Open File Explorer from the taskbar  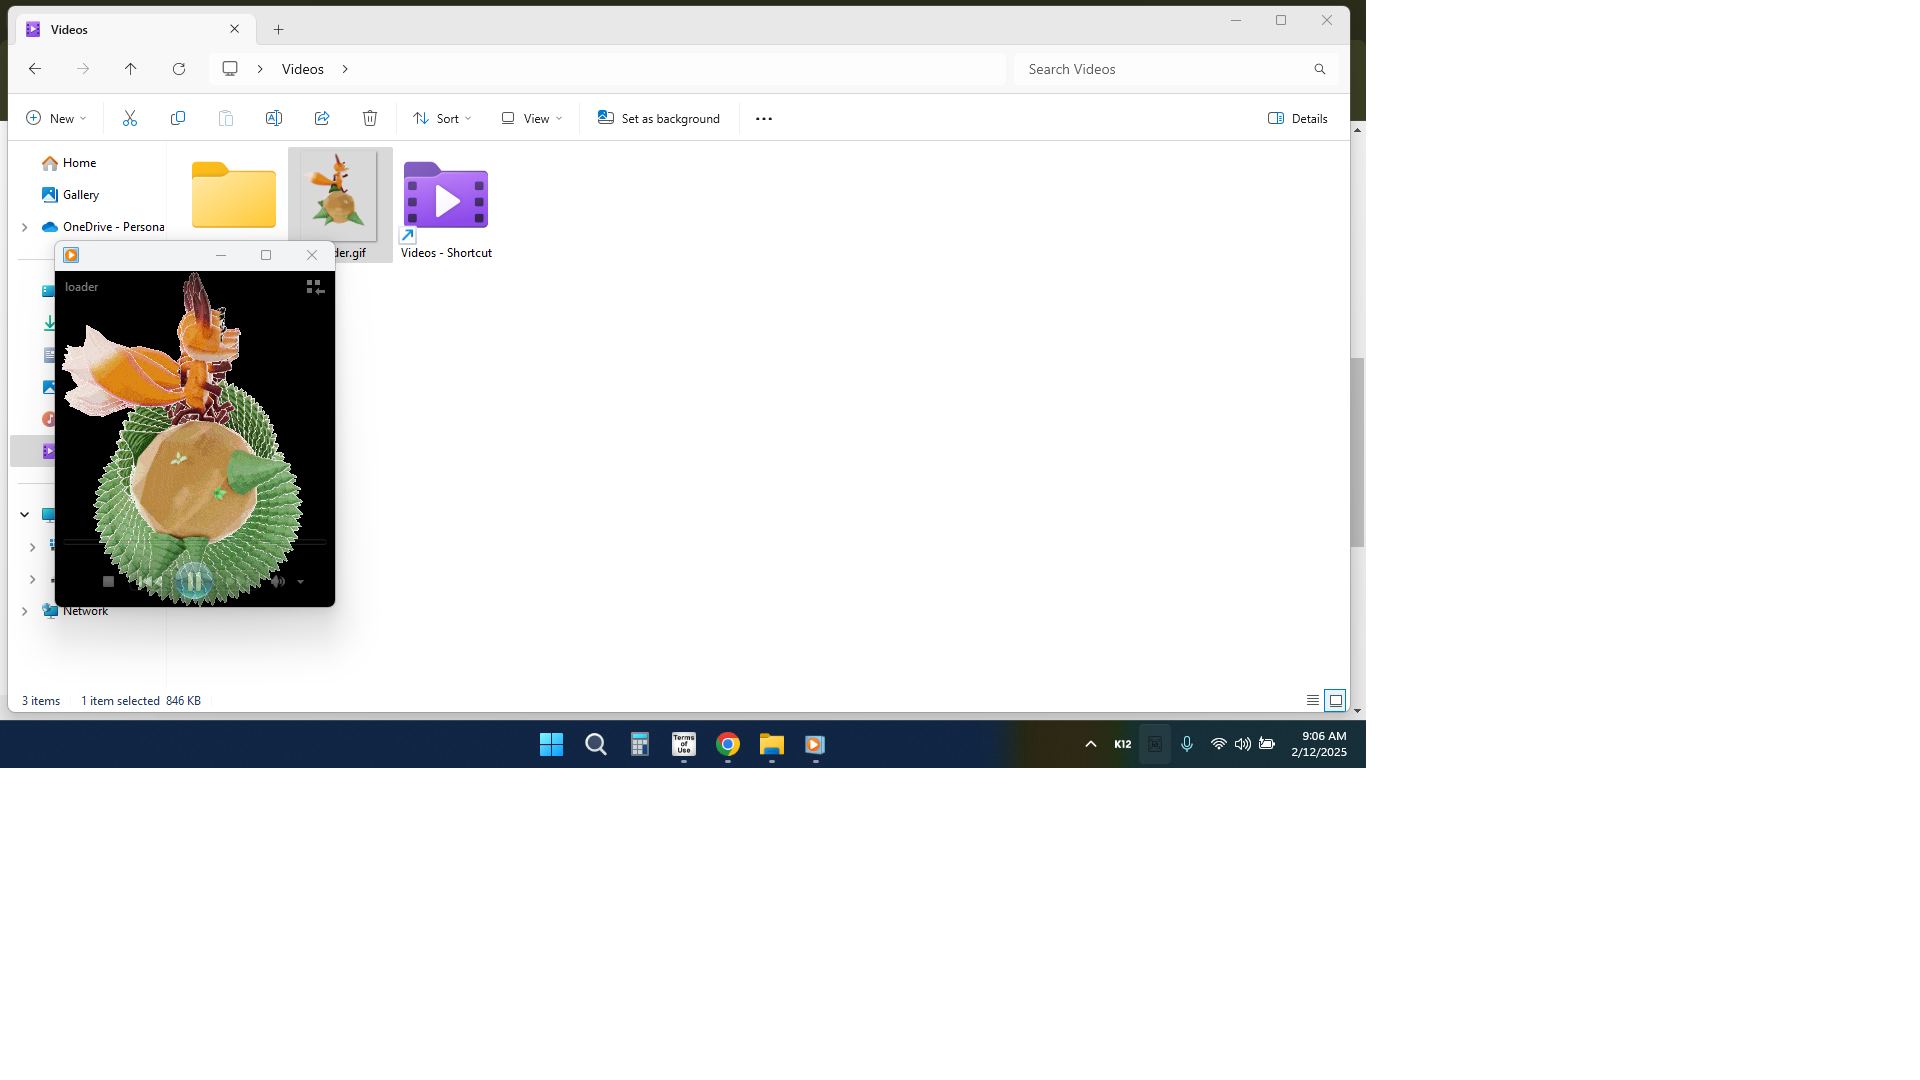pyautogui.click(x=771, y=744)
